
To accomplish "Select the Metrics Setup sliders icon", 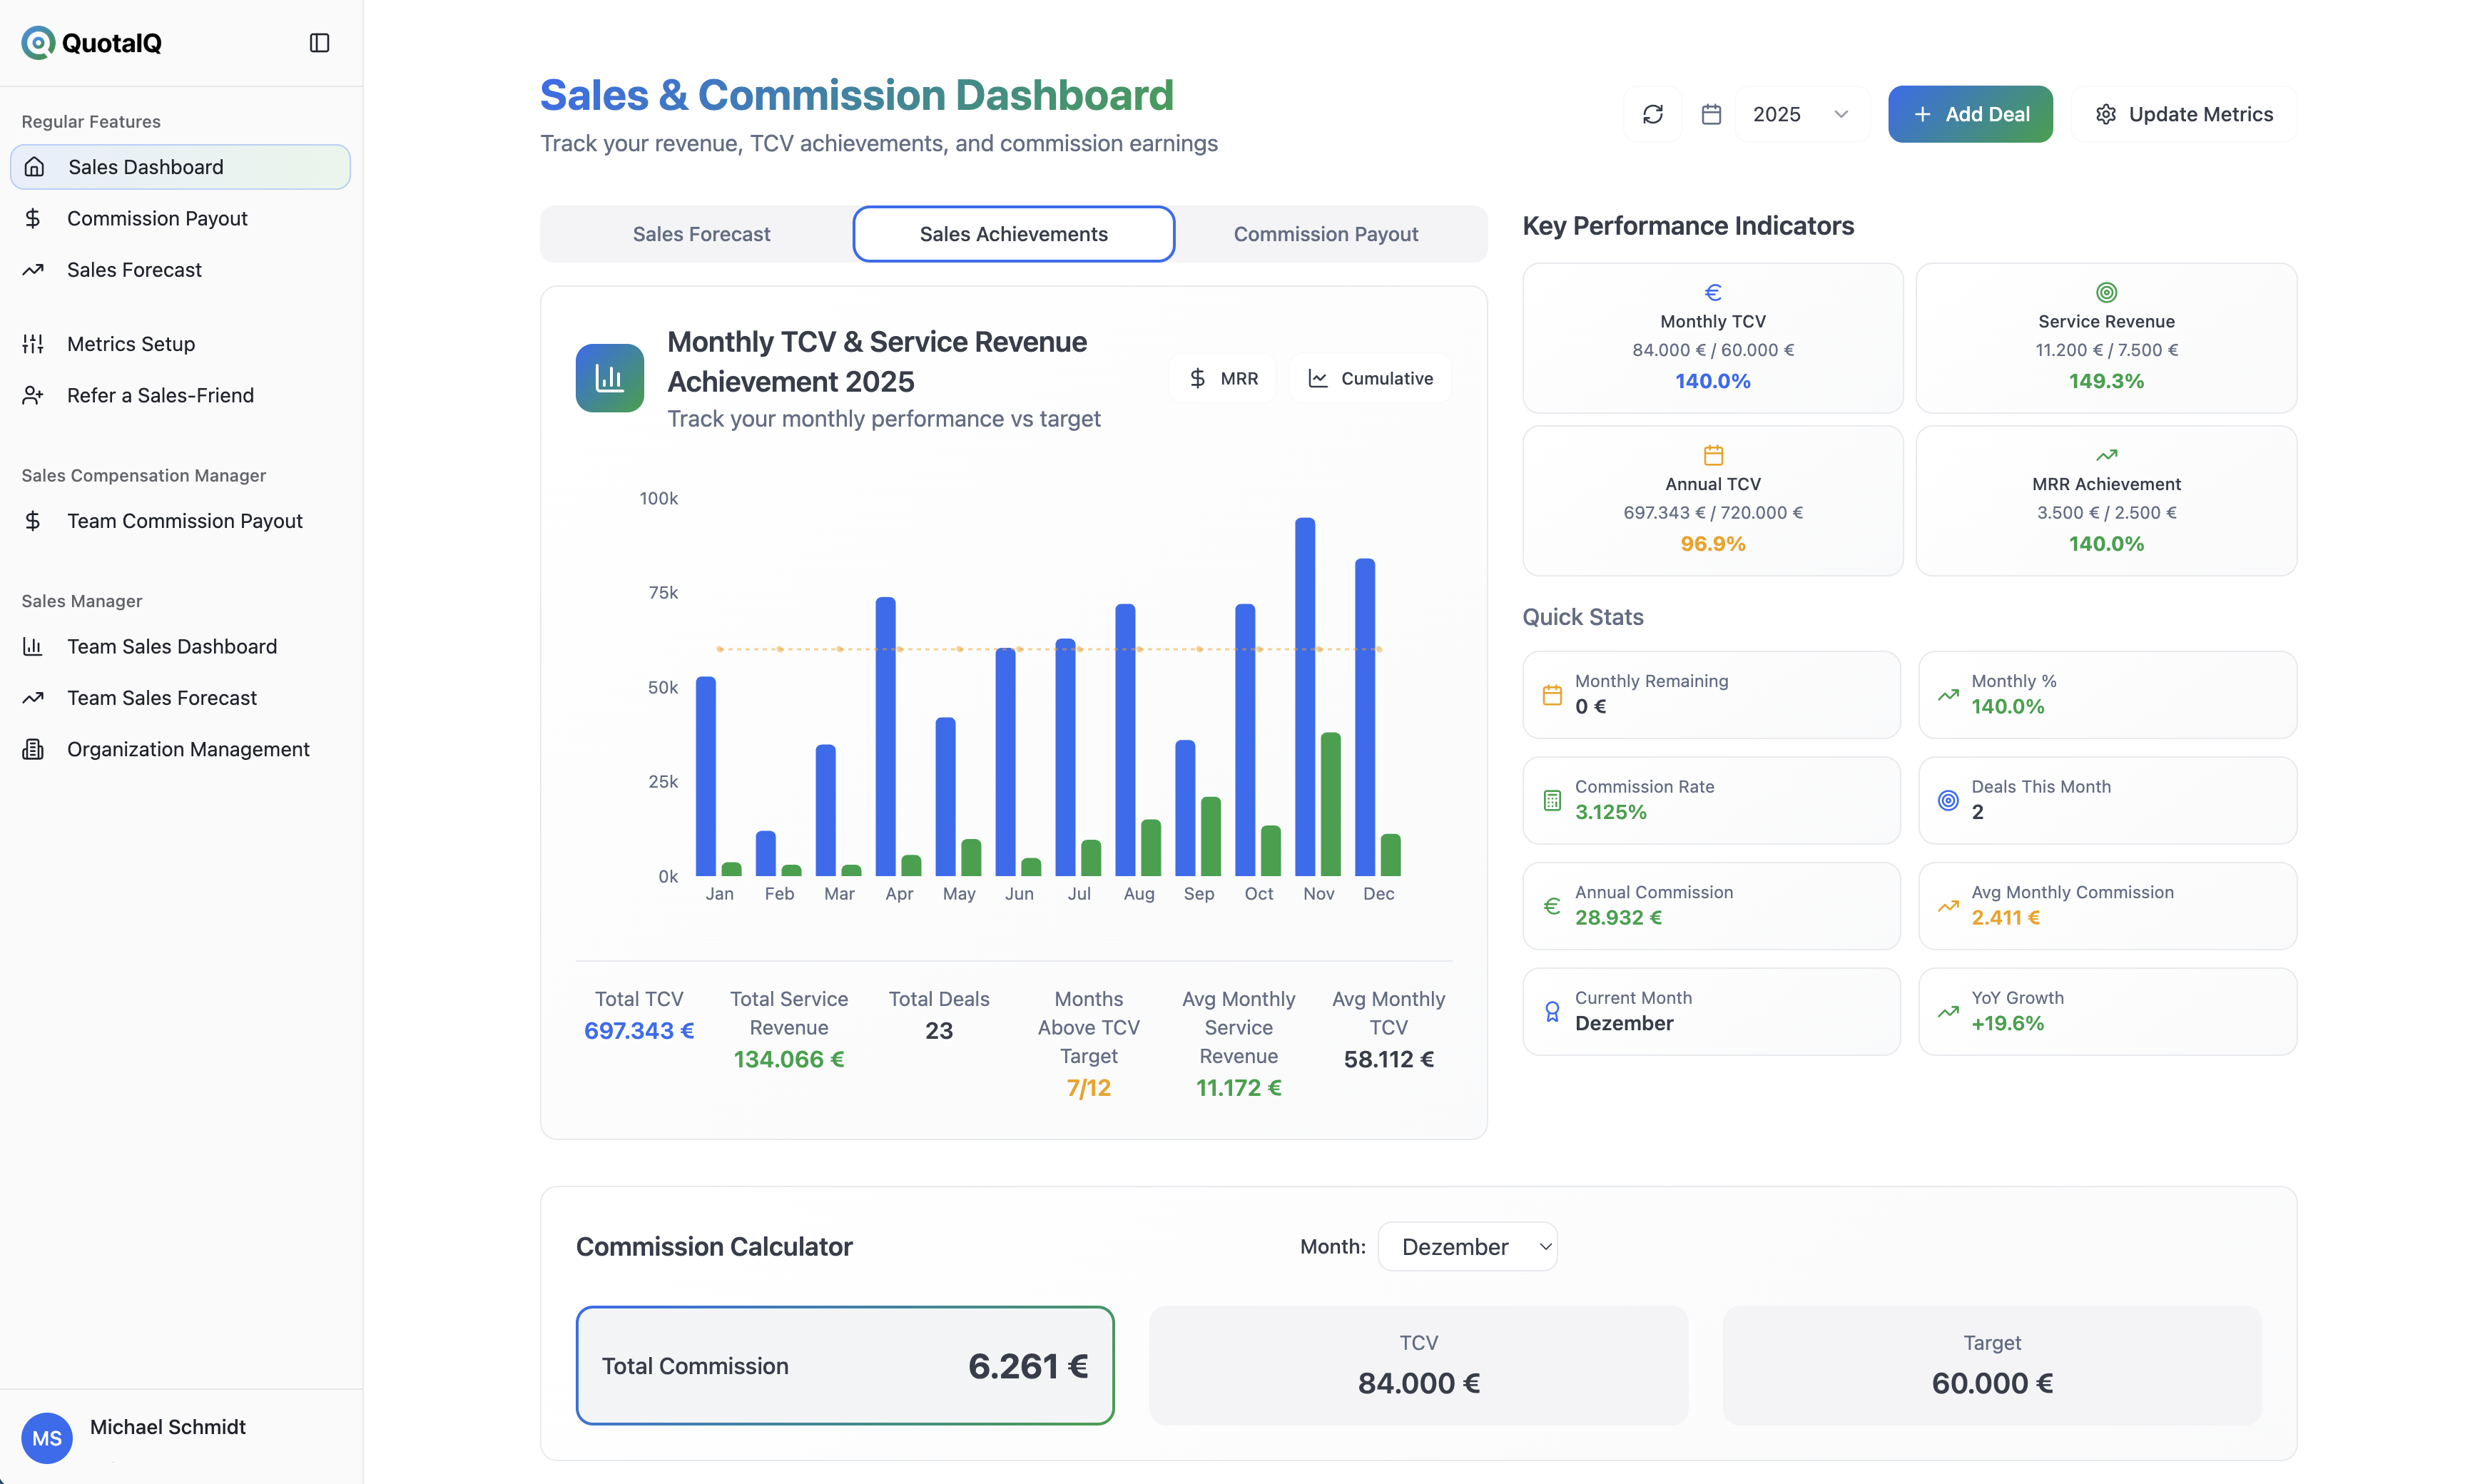I will (x=33, y=344).
